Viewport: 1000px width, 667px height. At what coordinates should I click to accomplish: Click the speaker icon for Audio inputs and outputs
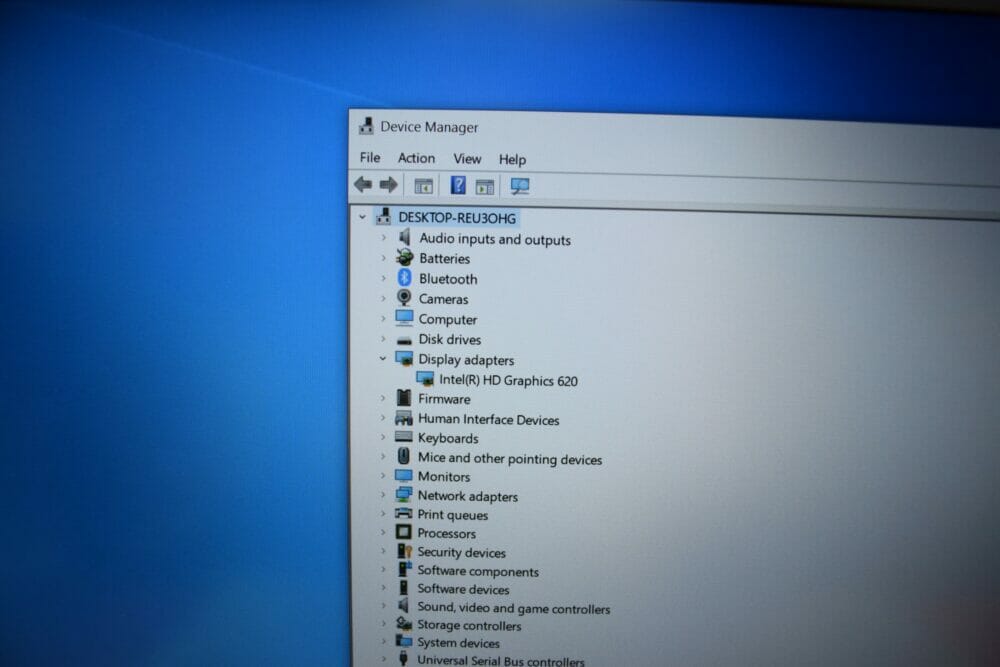(x=404, y=237)
